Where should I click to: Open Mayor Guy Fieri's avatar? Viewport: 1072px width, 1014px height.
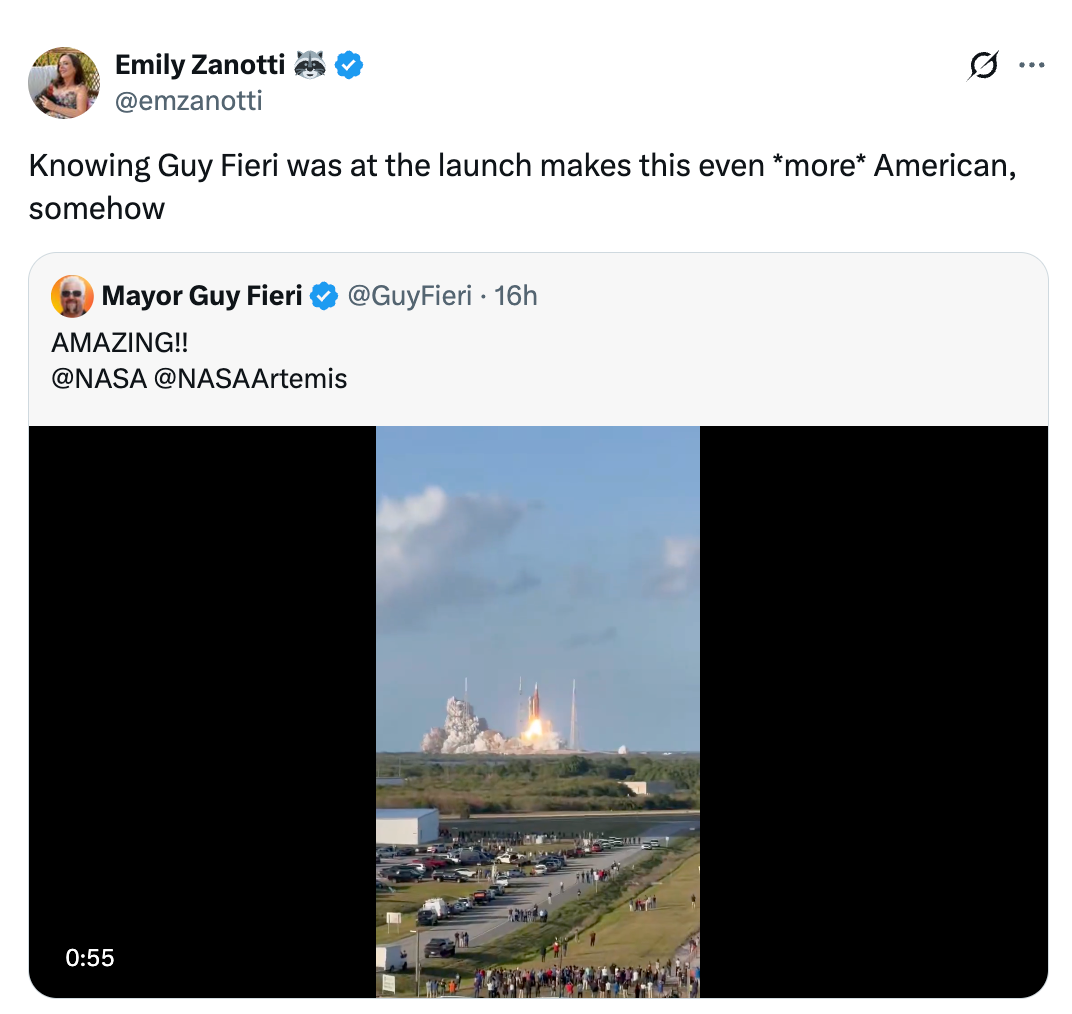coord(70,296)
